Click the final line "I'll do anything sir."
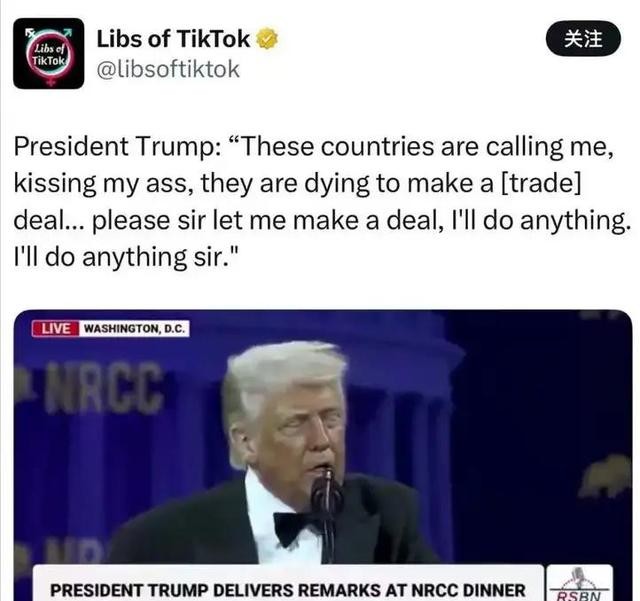Viewport: 640px width, 601px height. click(x=126, y=257)
